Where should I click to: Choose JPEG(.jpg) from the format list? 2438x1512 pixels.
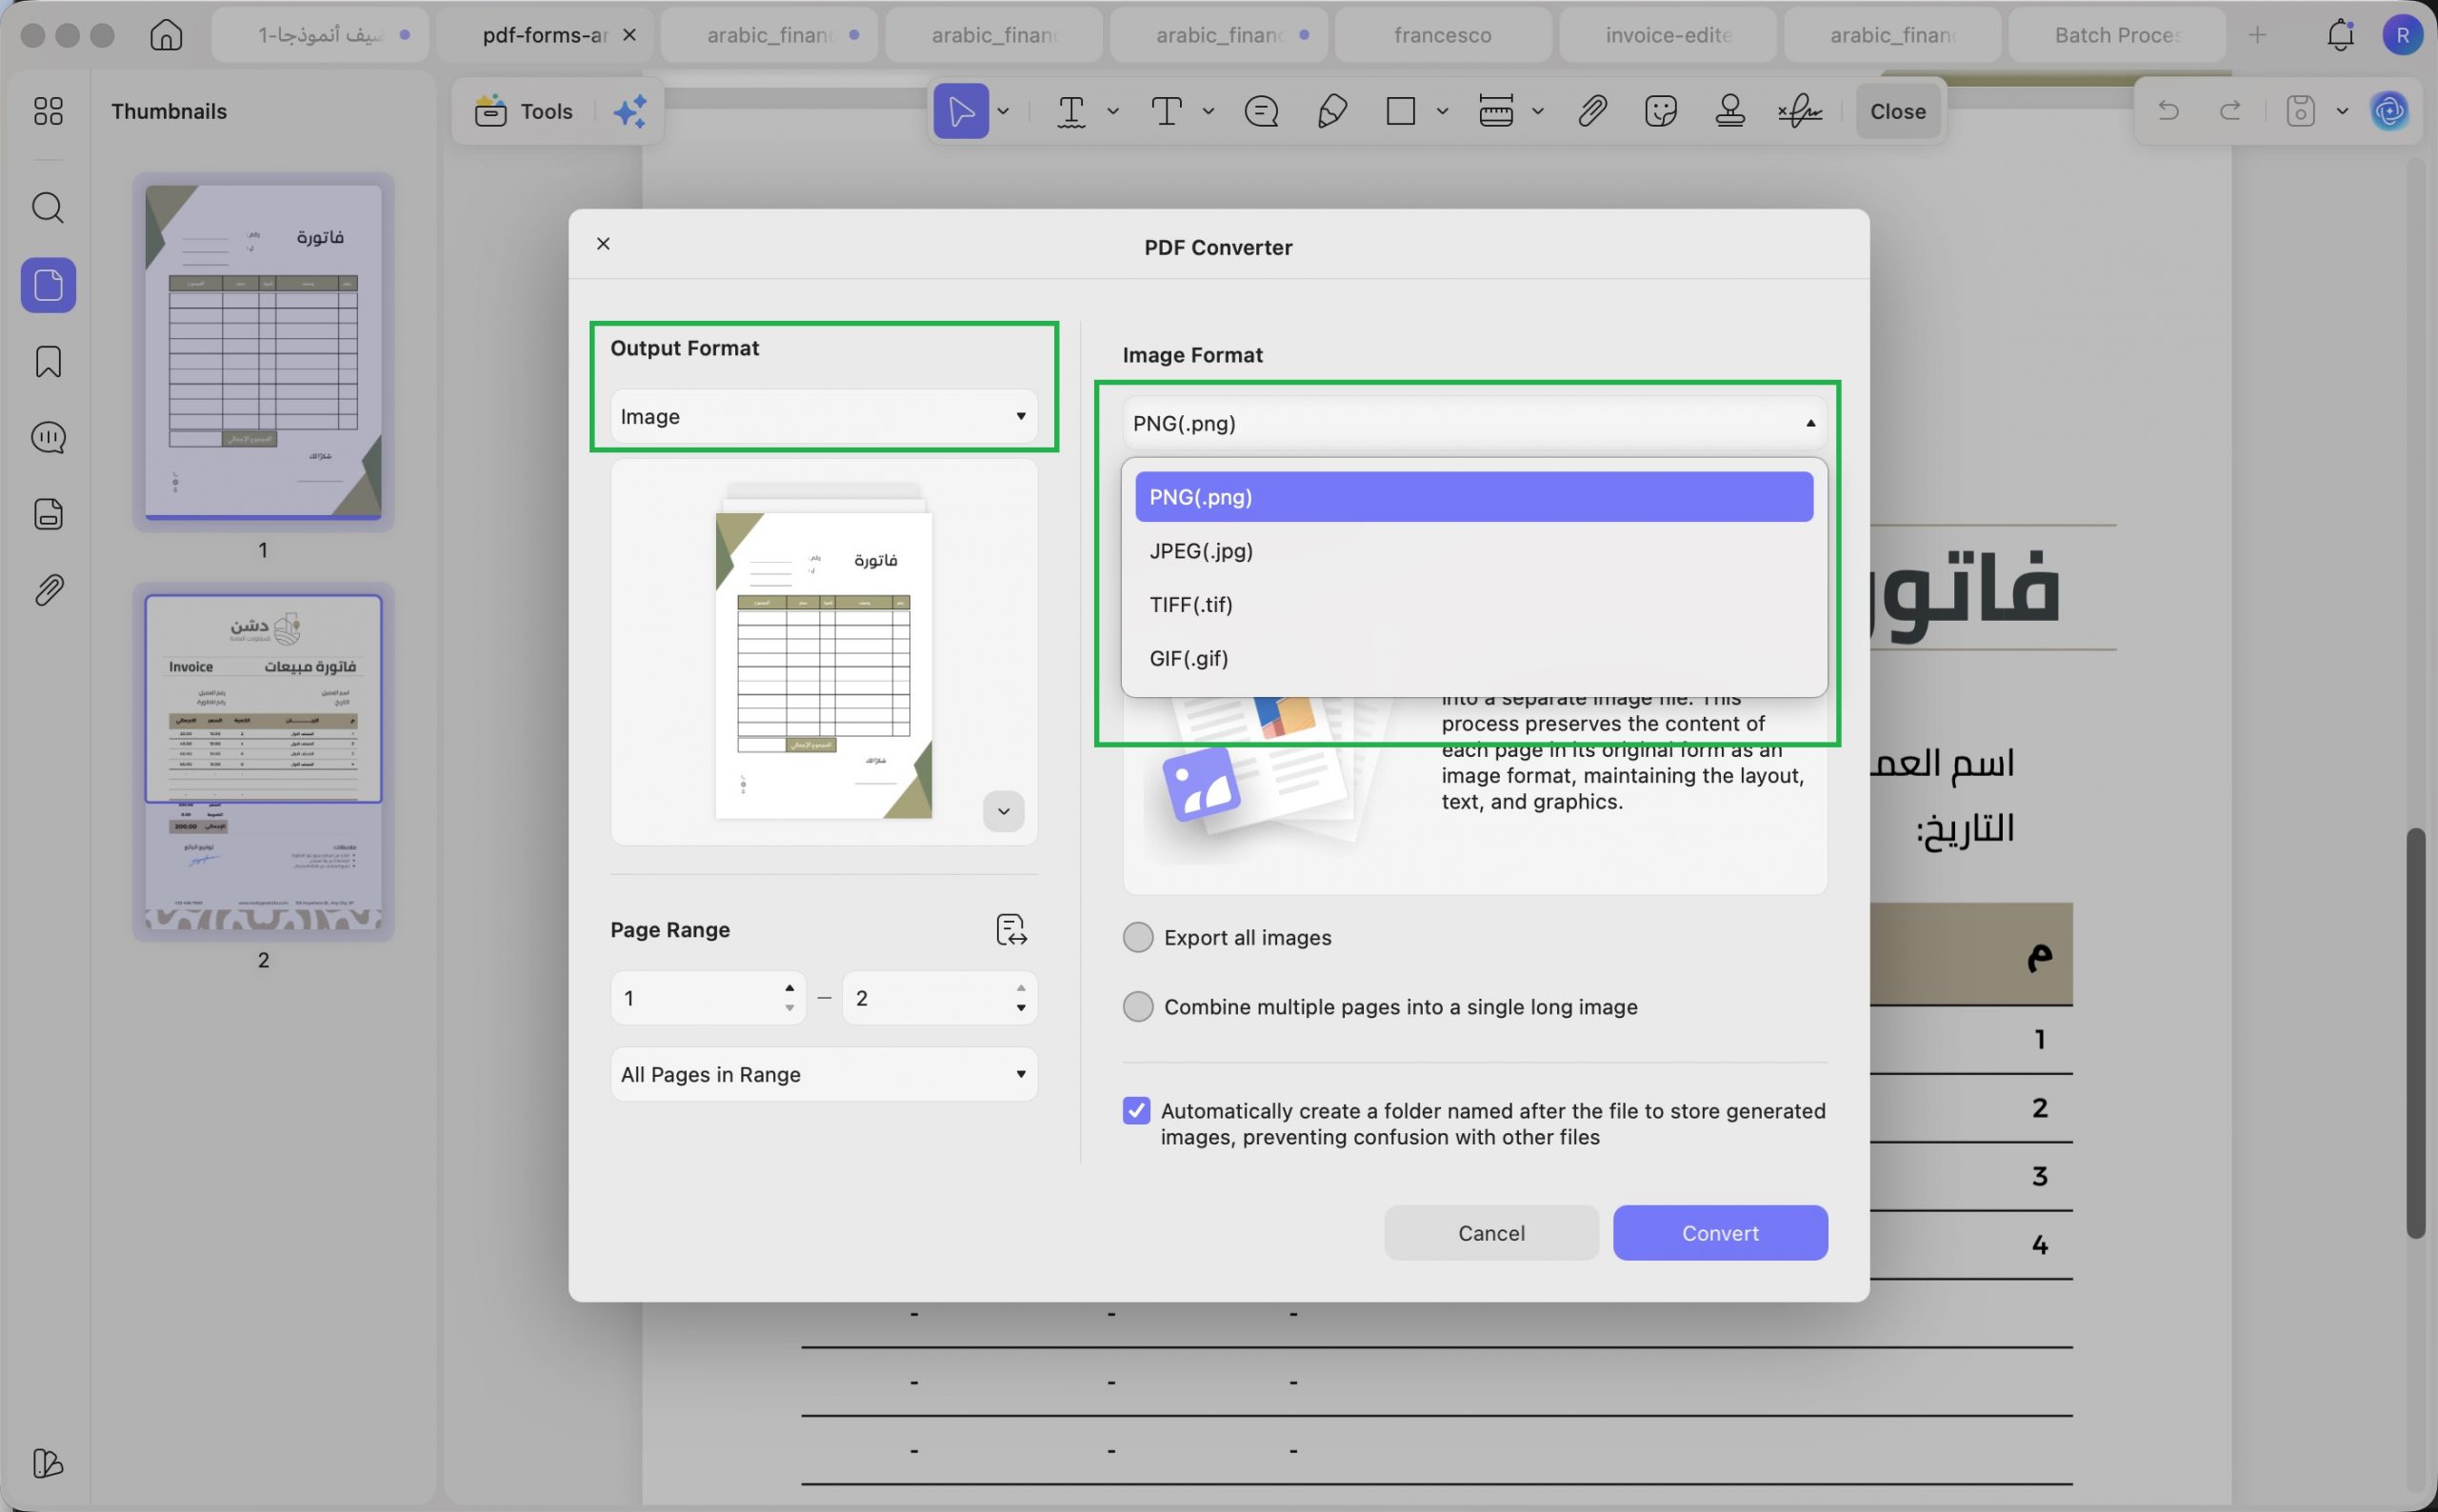click(x=1474, y=551)
